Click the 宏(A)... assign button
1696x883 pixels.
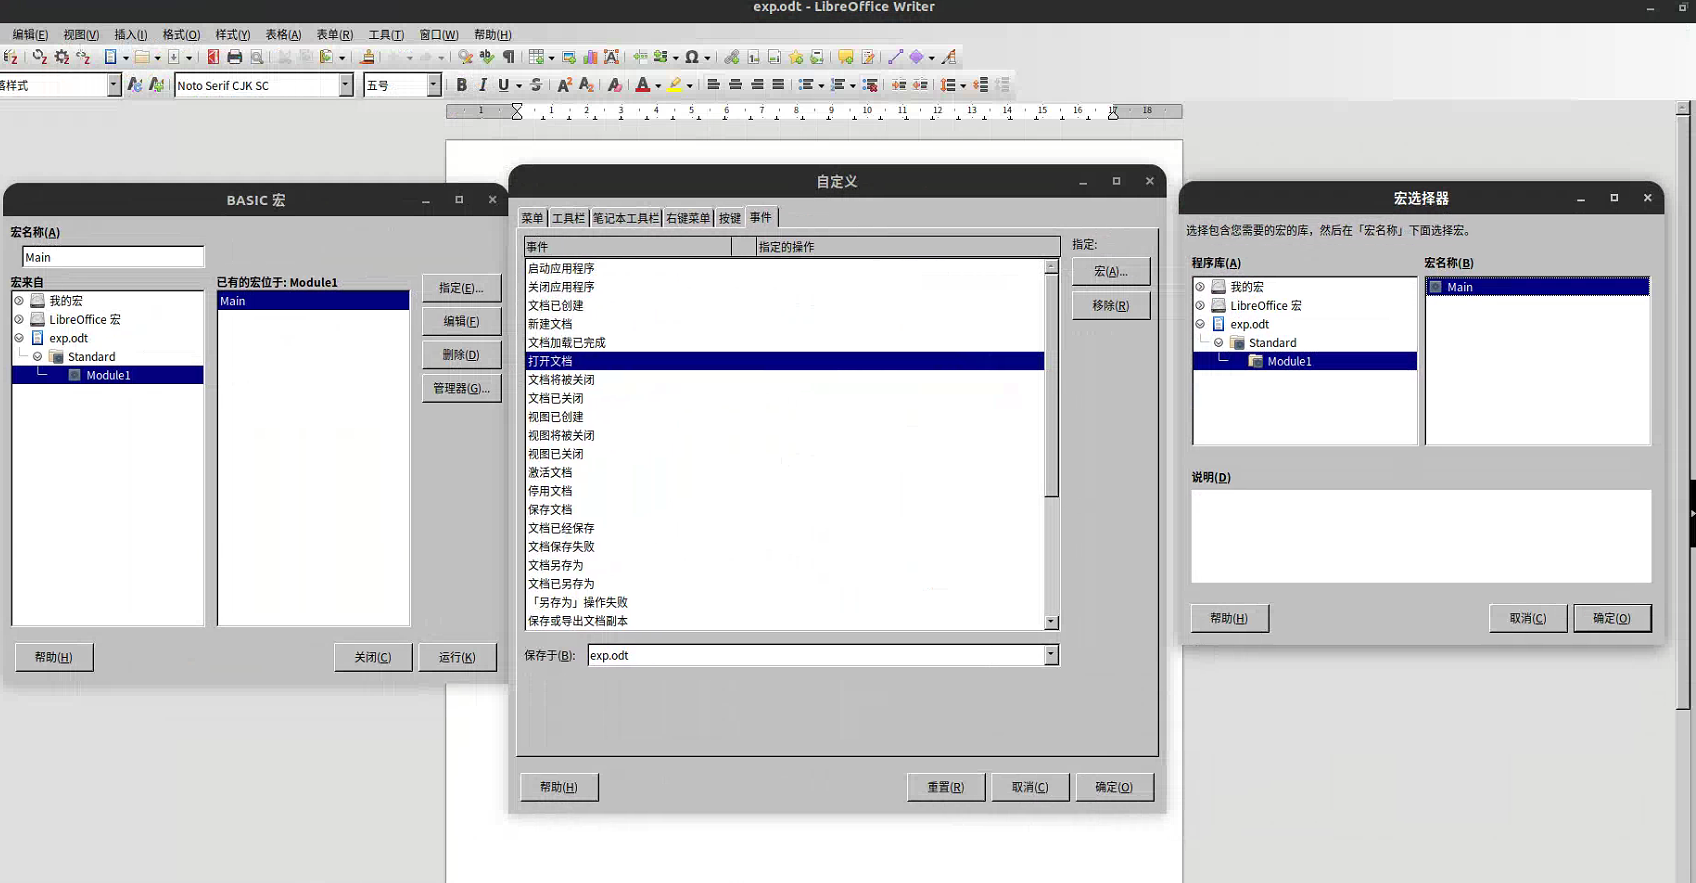pyautogui.click(x=1111, y=271)
